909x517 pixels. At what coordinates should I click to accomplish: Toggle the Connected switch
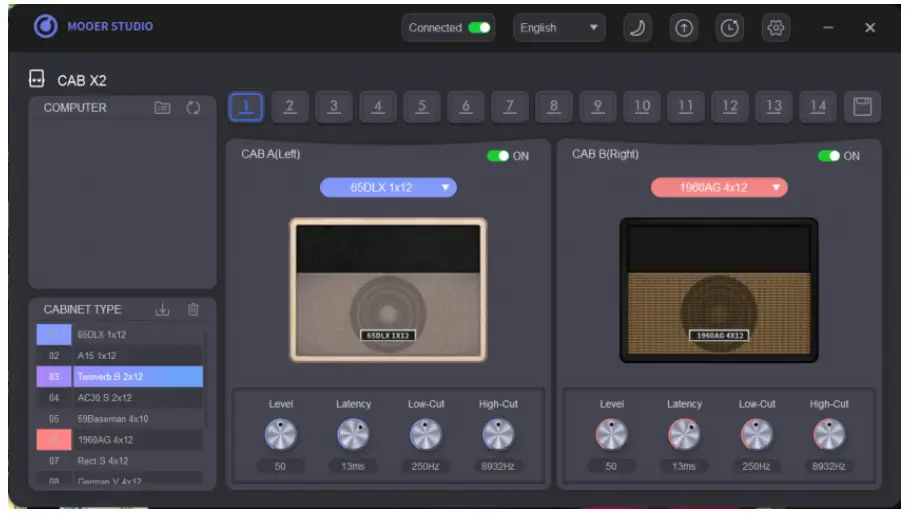coord(479,28)
